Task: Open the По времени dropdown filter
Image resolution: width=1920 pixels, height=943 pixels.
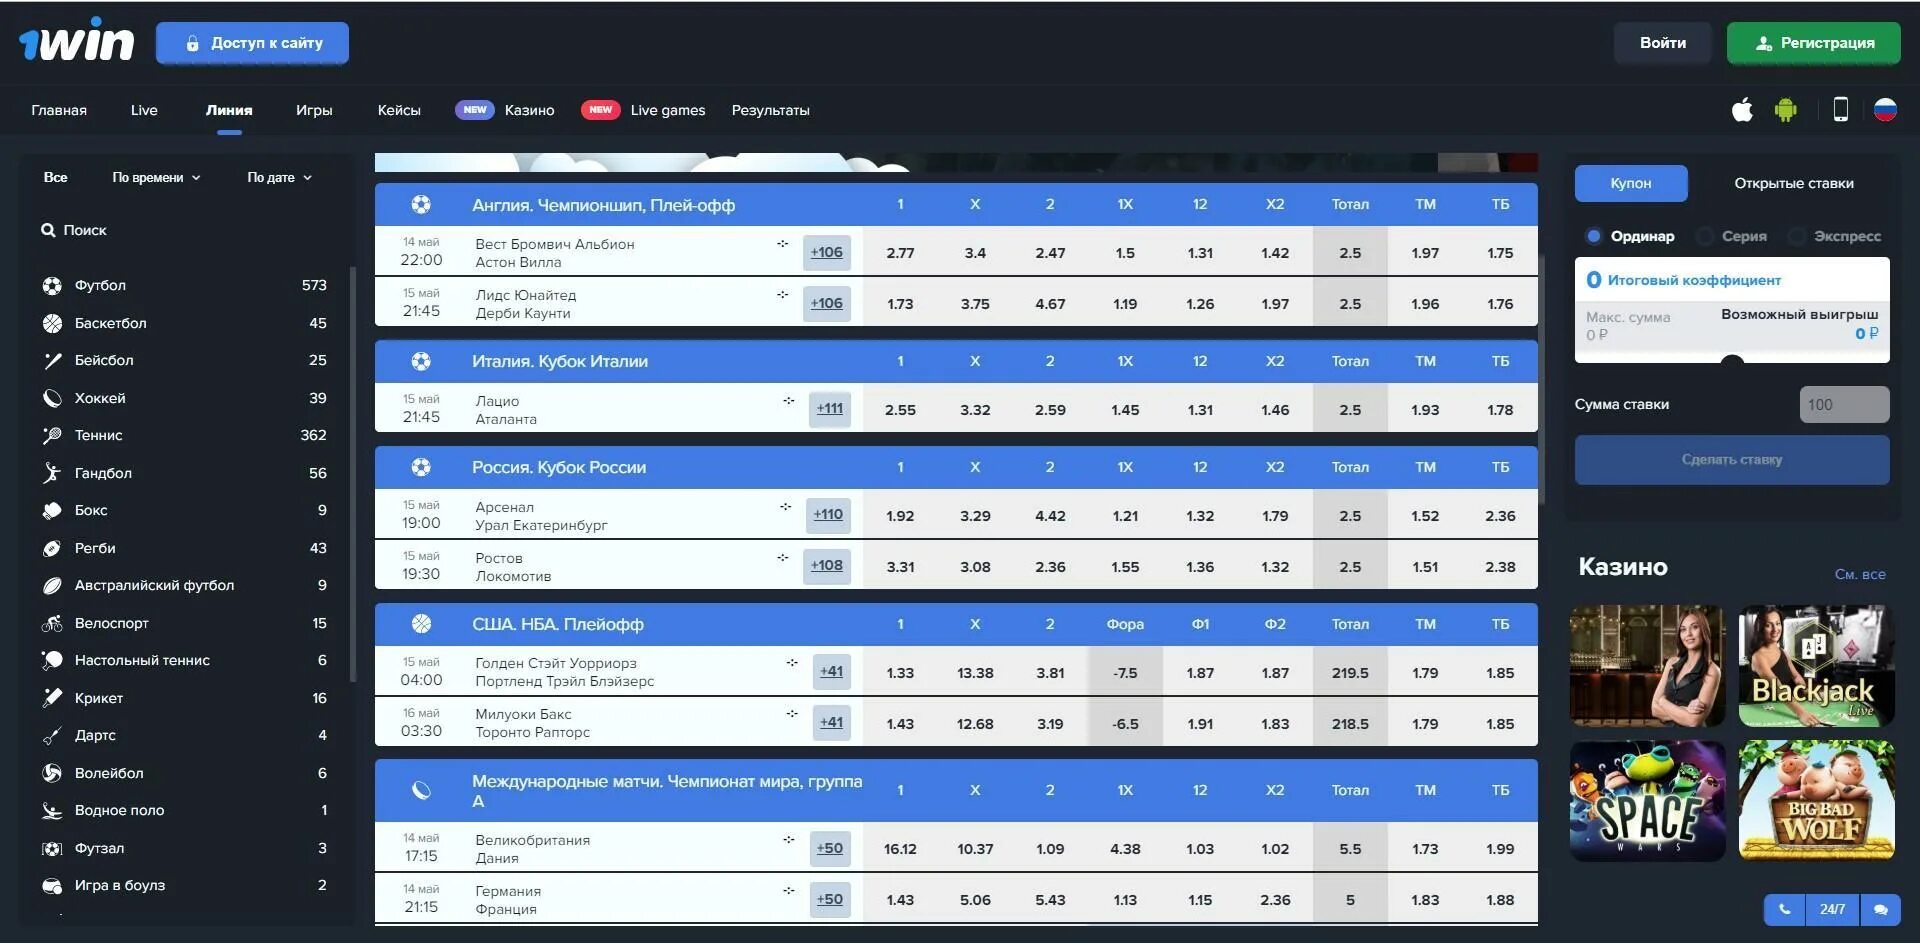Action: (x=156, y=177)
